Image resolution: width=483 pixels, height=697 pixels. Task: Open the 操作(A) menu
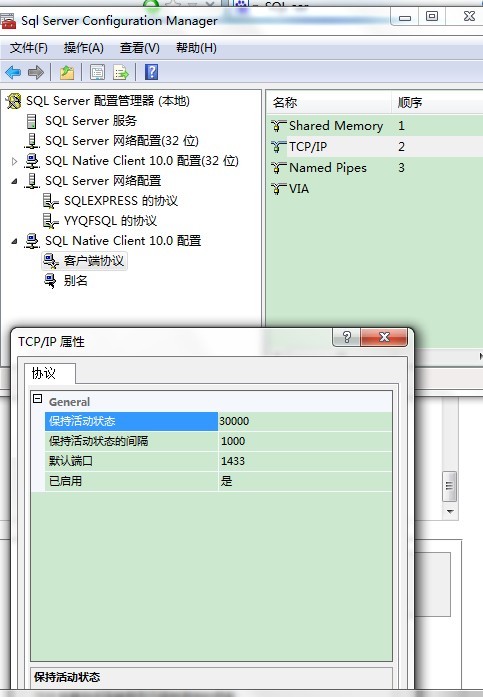pos(84,48)
